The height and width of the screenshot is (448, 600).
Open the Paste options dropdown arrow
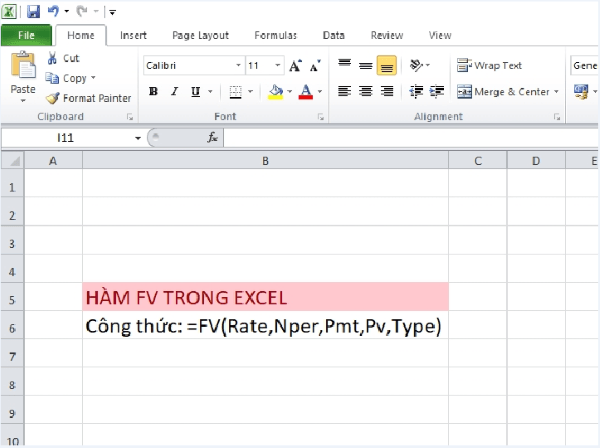click(23, 100)
